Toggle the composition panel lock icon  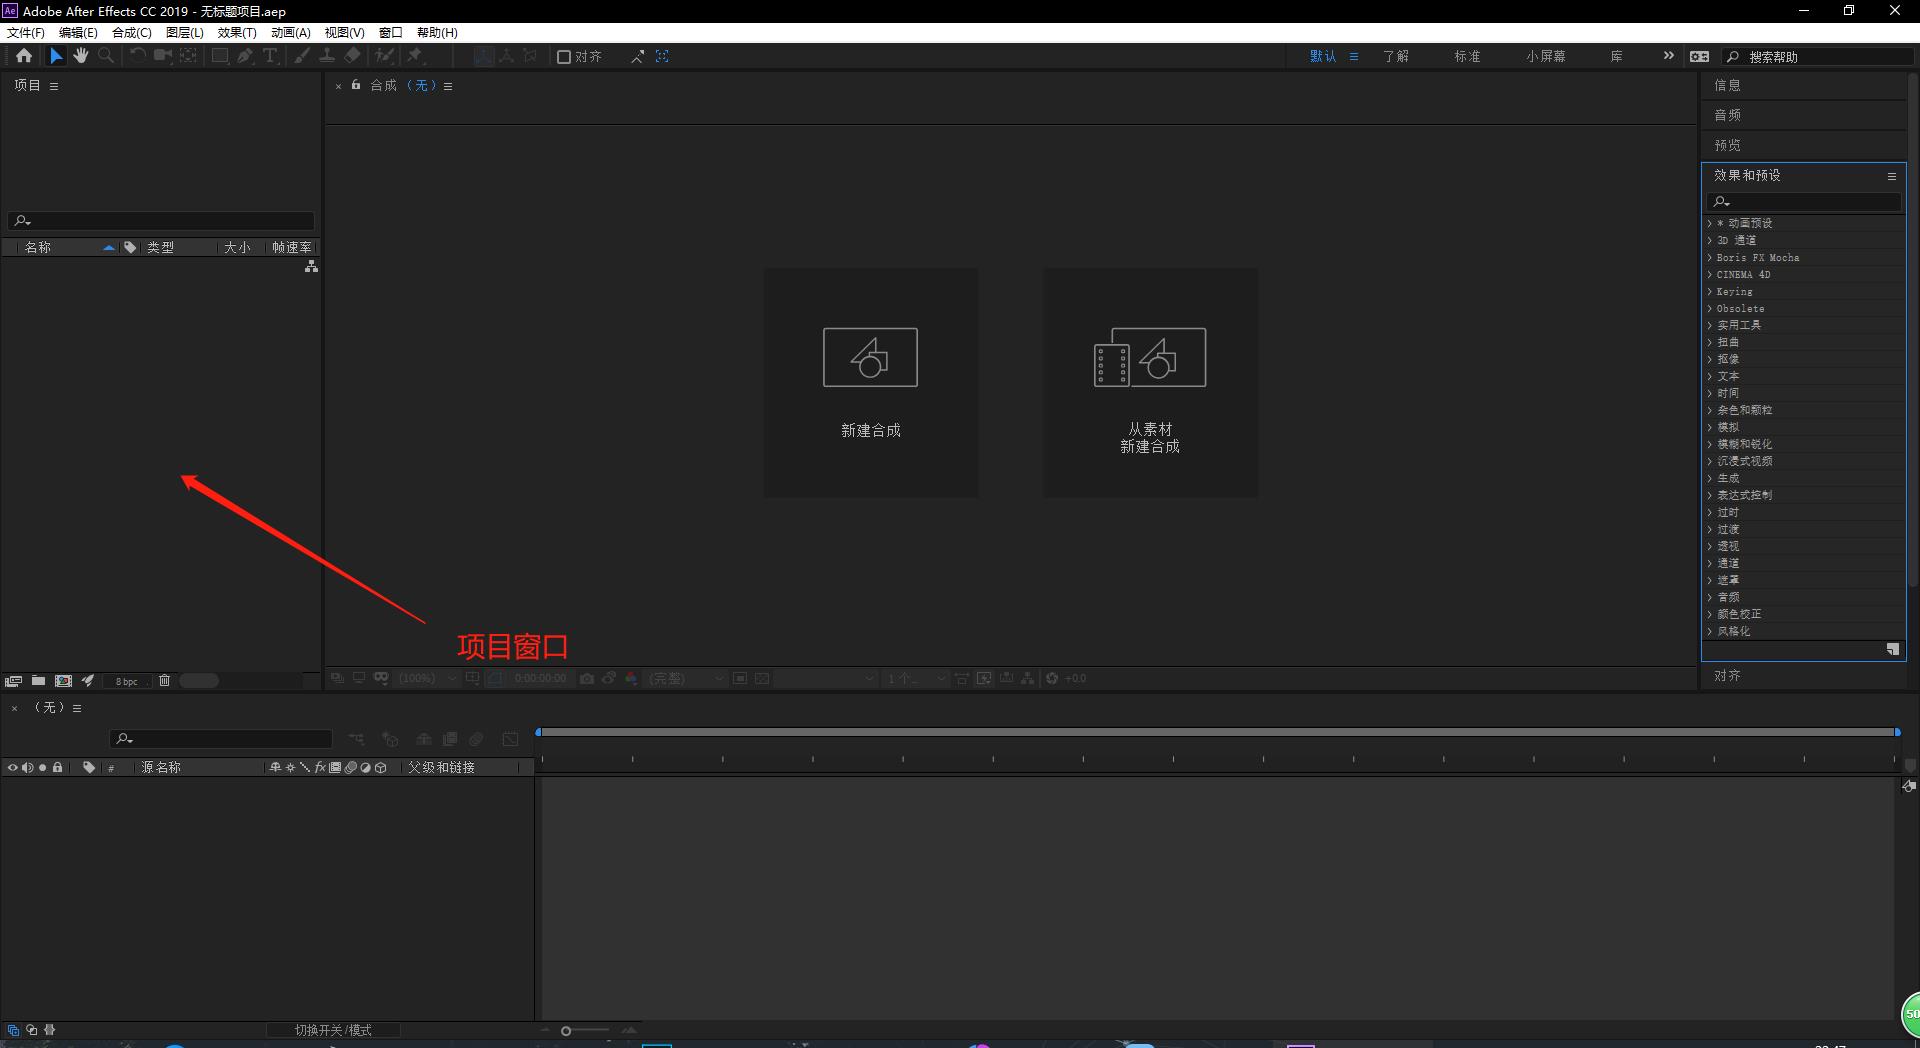click(356, 85)
